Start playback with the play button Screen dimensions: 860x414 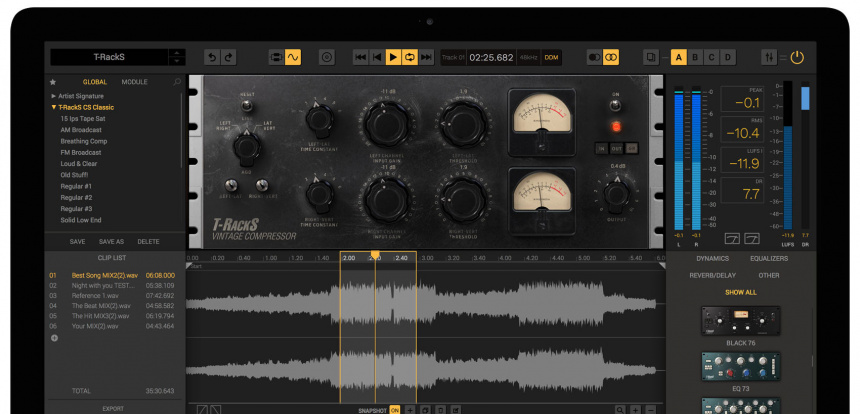393,57
